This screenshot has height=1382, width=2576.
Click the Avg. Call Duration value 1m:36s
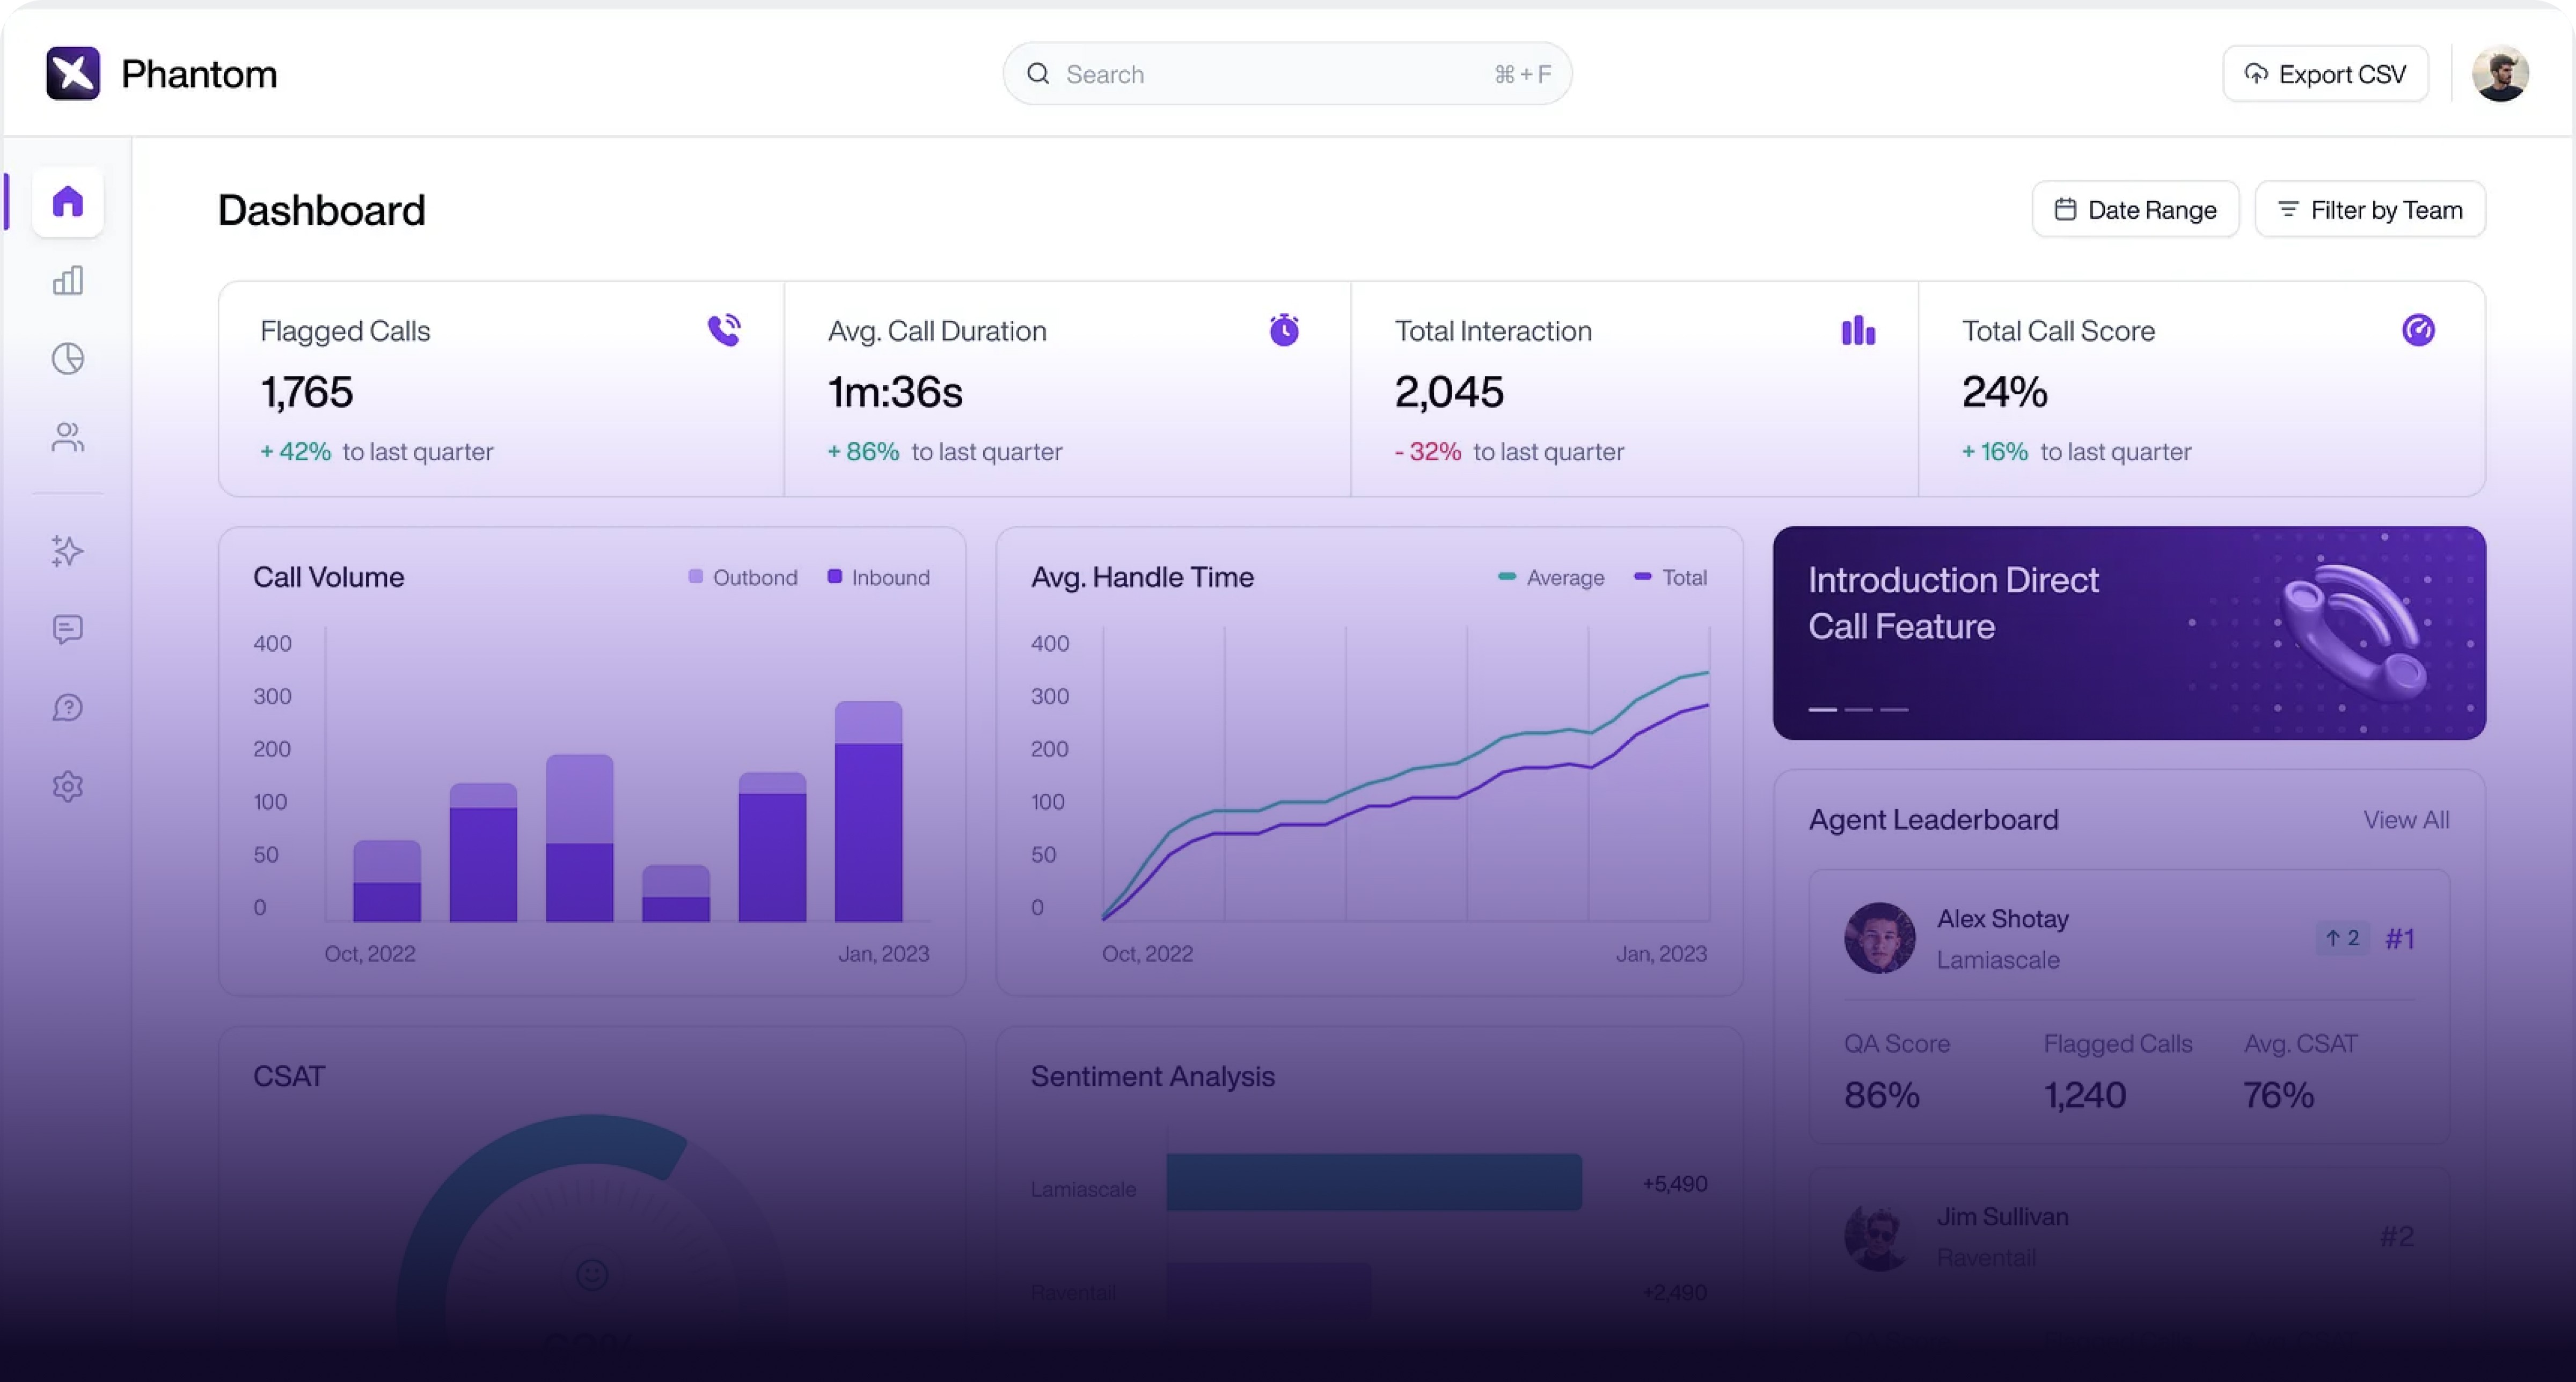pos(895,391)
